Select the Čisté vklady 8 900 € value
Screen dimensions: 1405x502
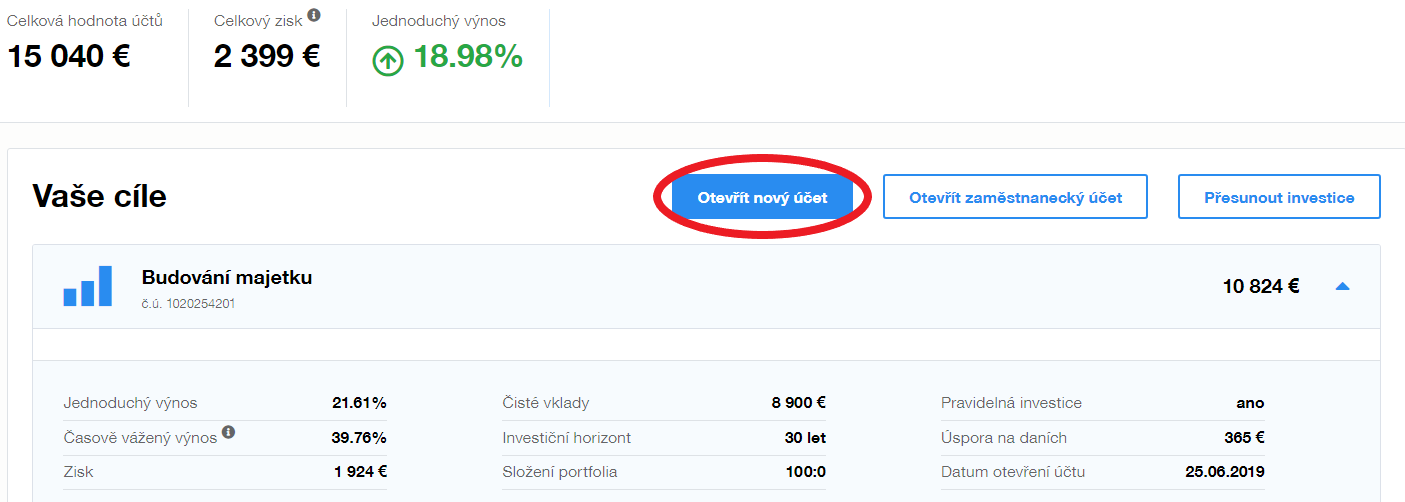[798, 403]
